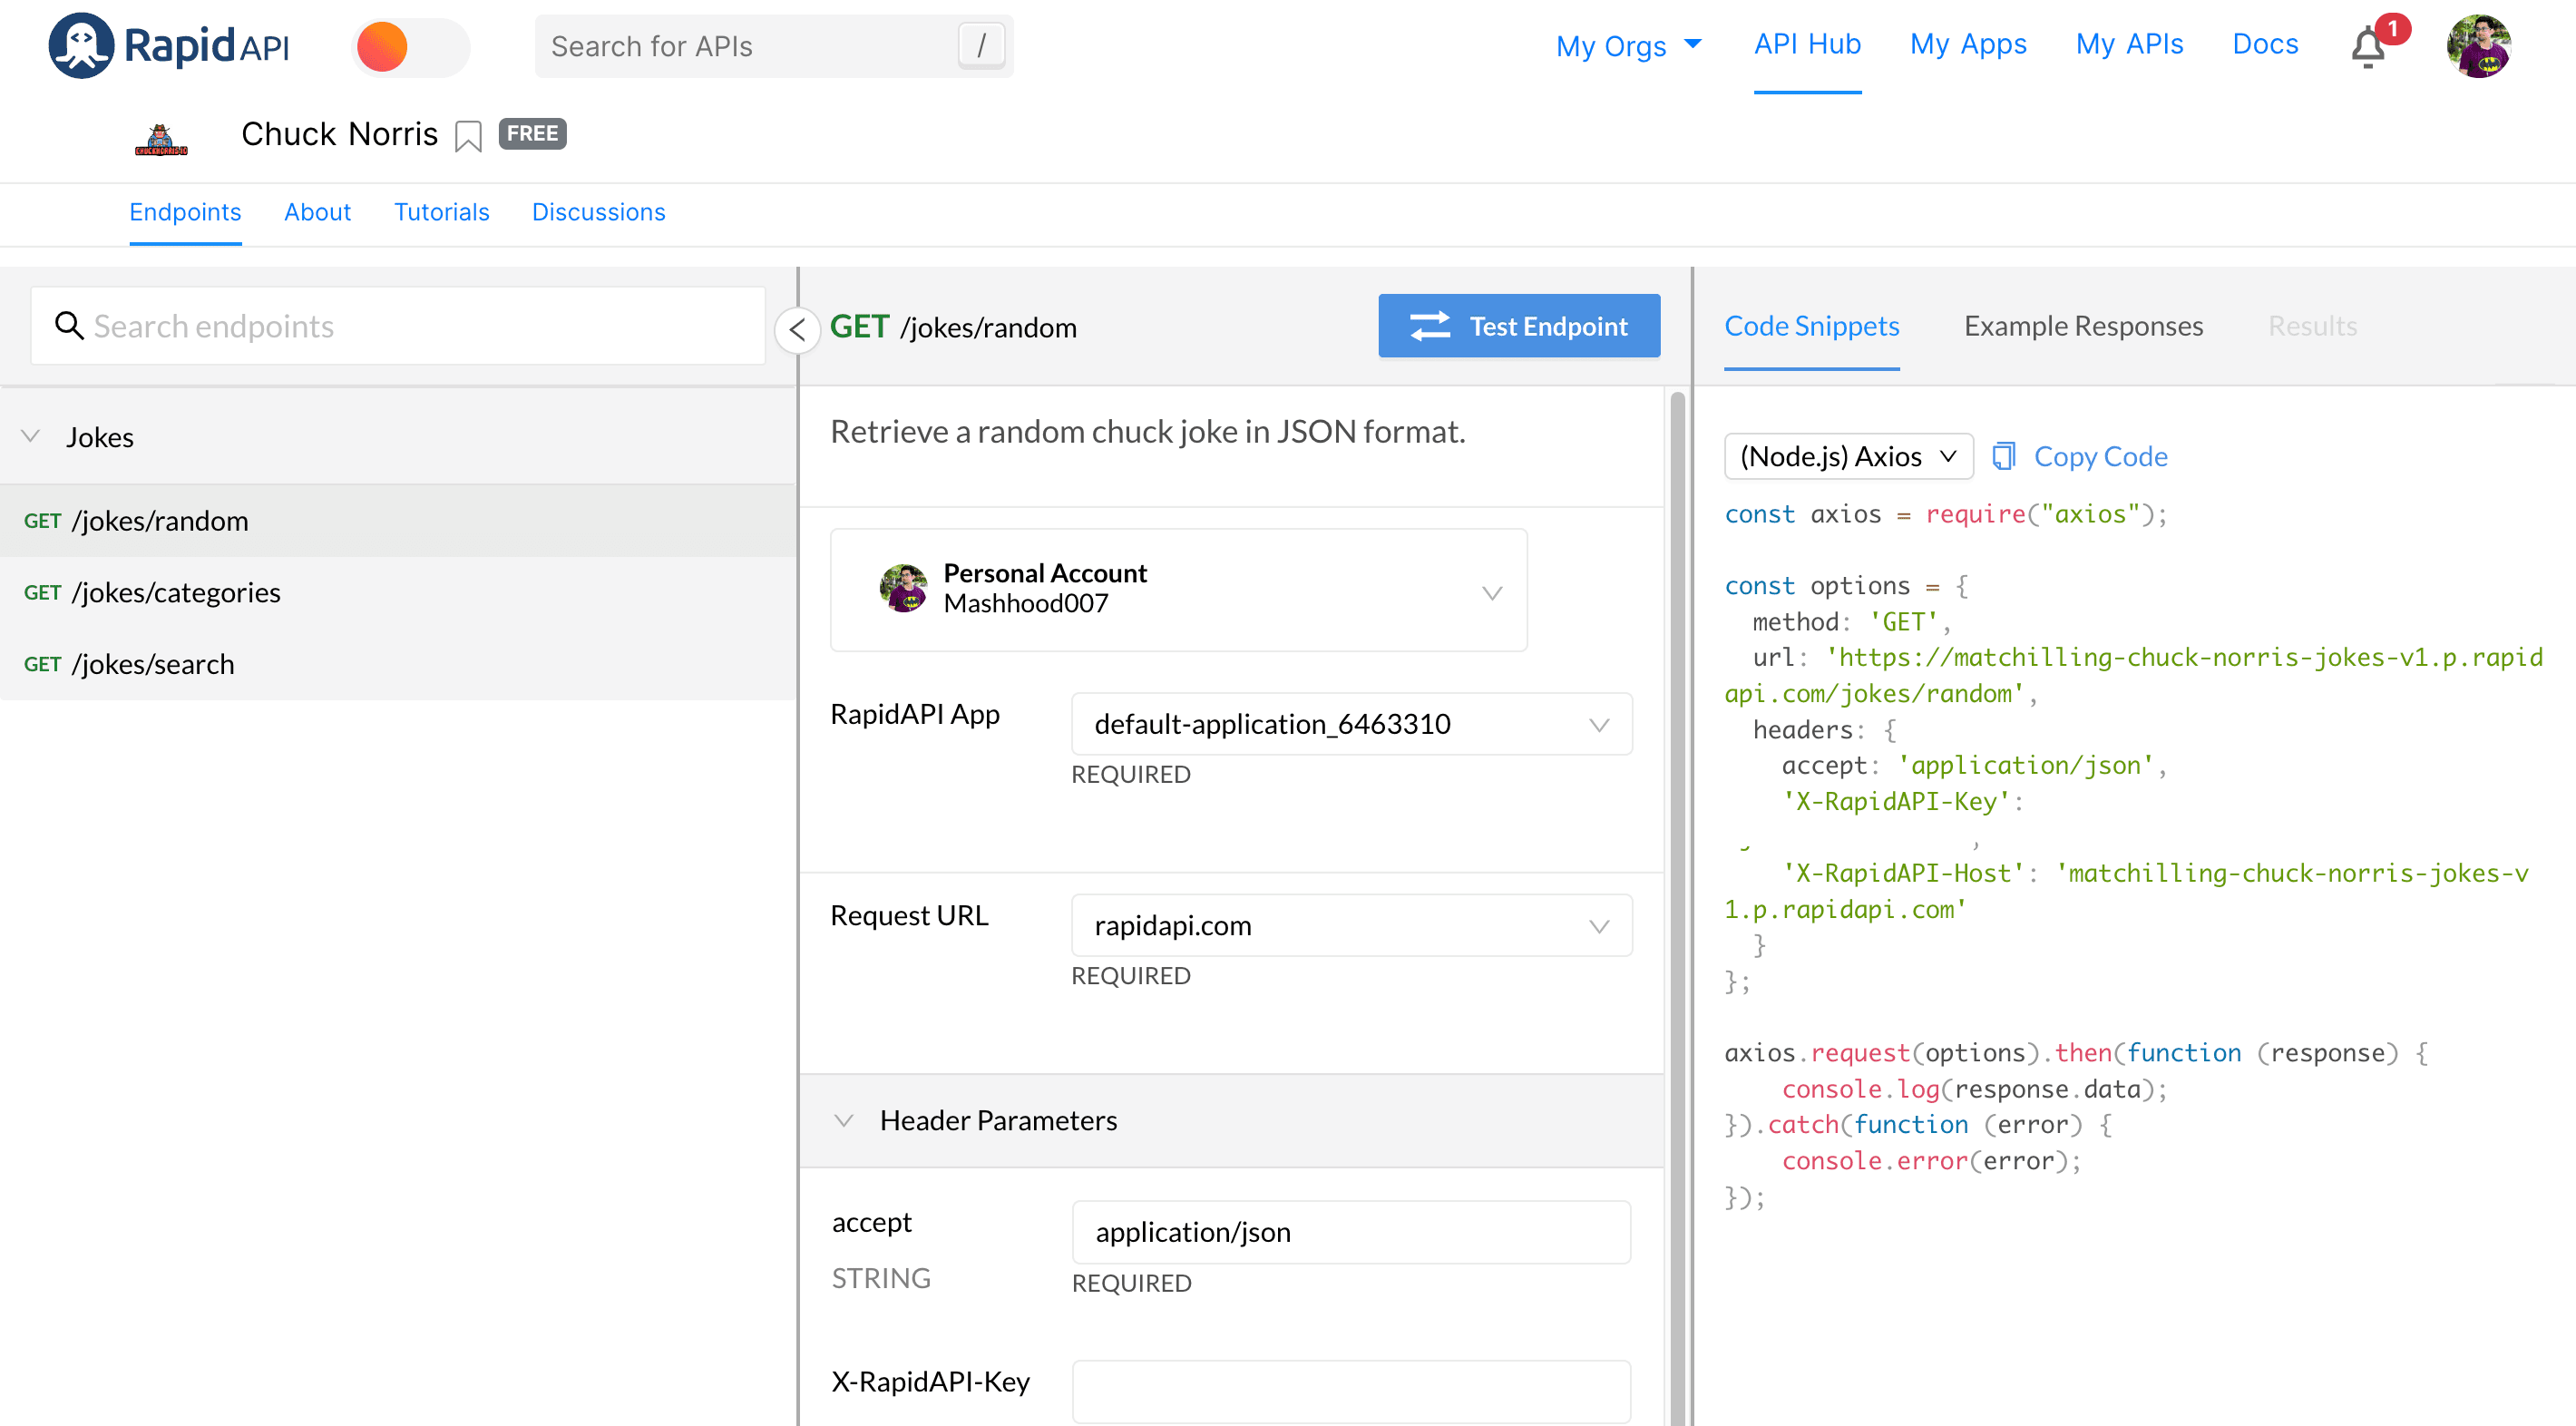2576x1426 pixels.
Task: Click the endpoint description 'Retrieve a random chuck joke'
Action: click(1147, 431)
